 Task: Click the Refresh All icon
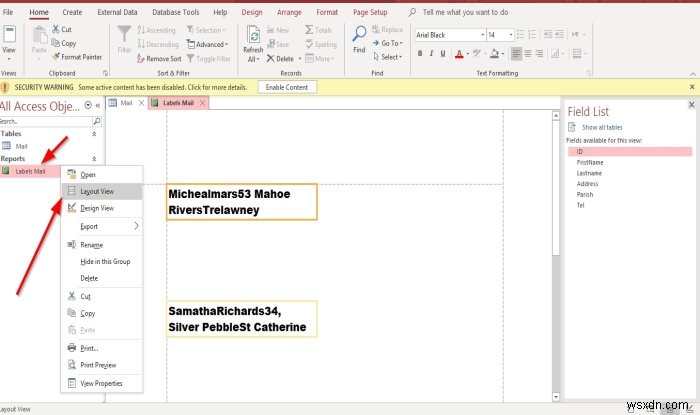point(253,35)
